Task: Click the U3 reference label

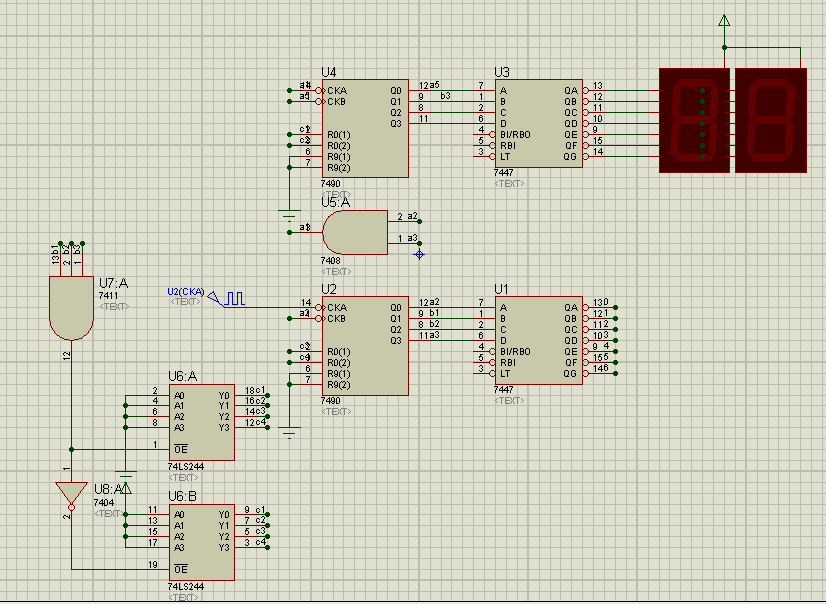Action: click(x=502, y=72)
